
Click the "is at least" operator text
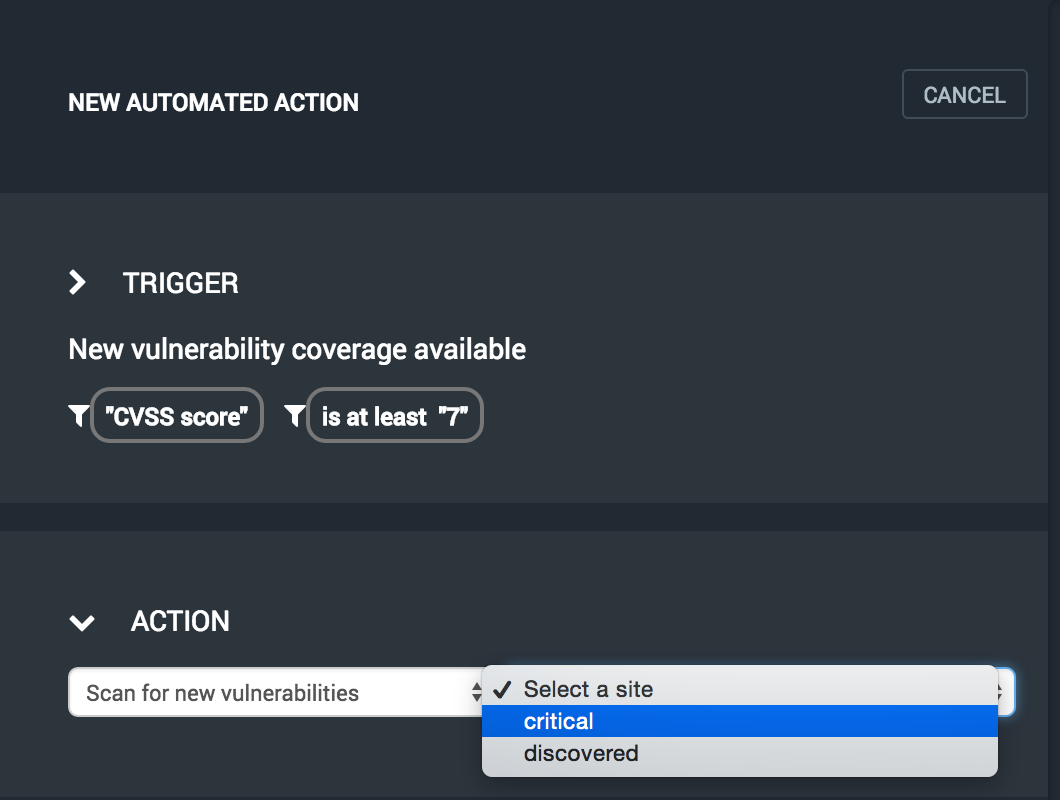[374, 416]
